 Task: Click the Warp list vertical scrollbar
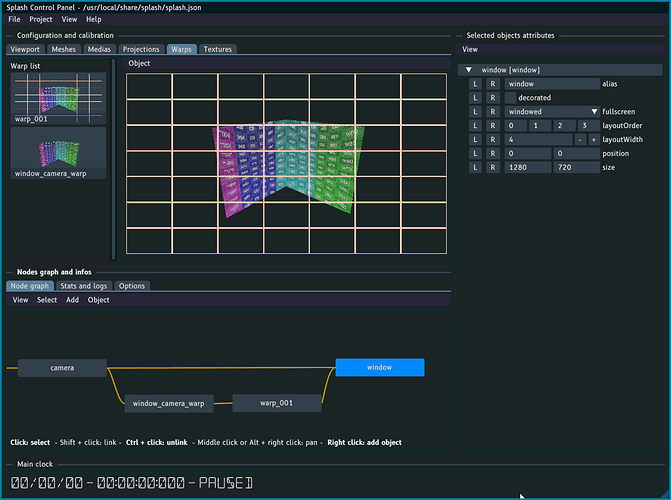113,159
